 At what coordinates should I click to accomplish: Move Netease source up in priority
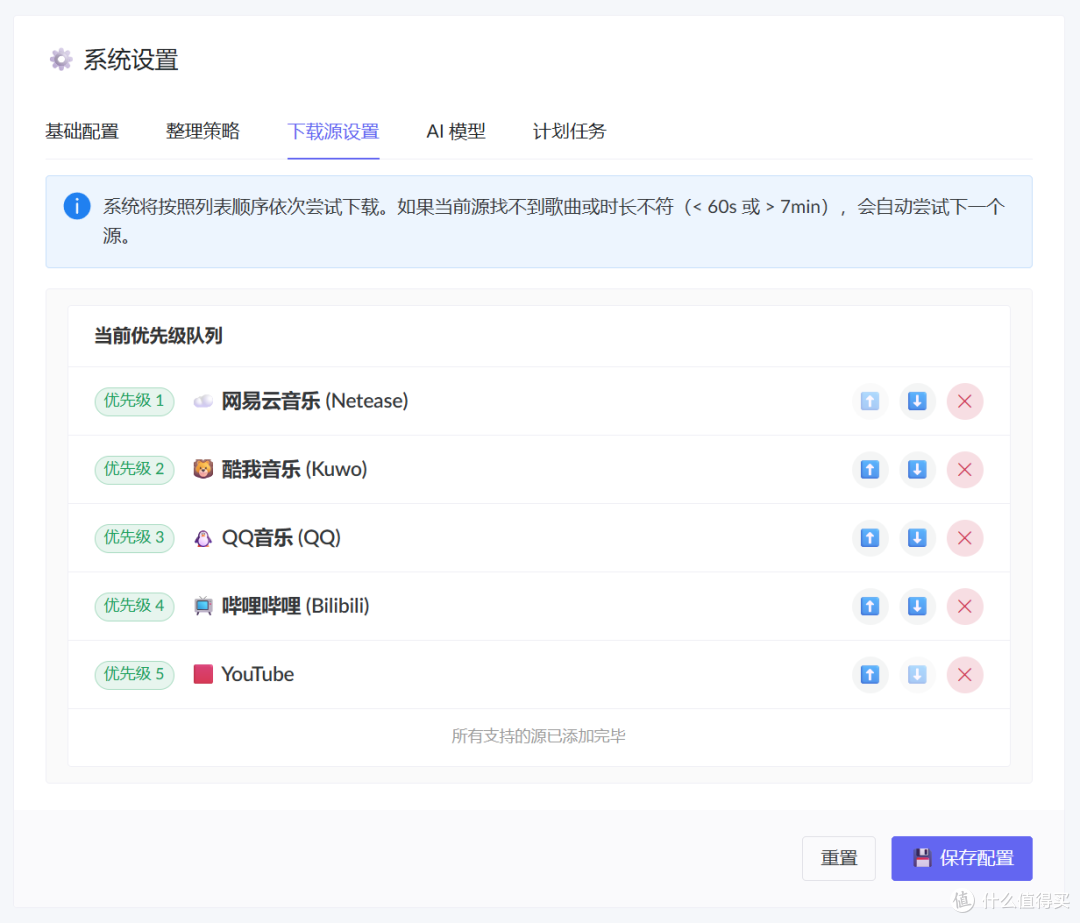(x=870, y=401)
